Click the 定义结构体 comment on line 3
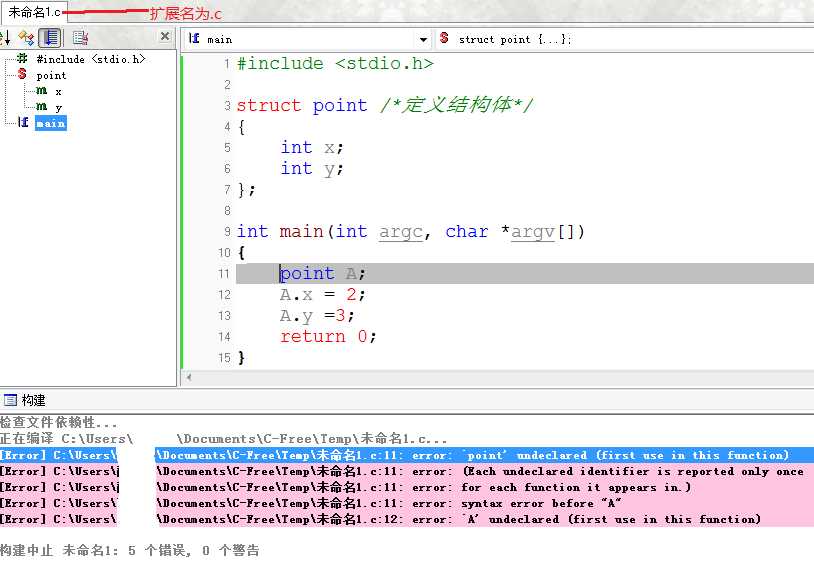 [x=456, y=105]
